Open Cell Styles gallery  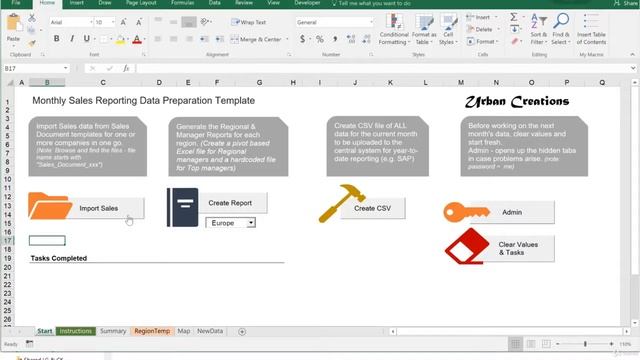click(x=448, y=29)
